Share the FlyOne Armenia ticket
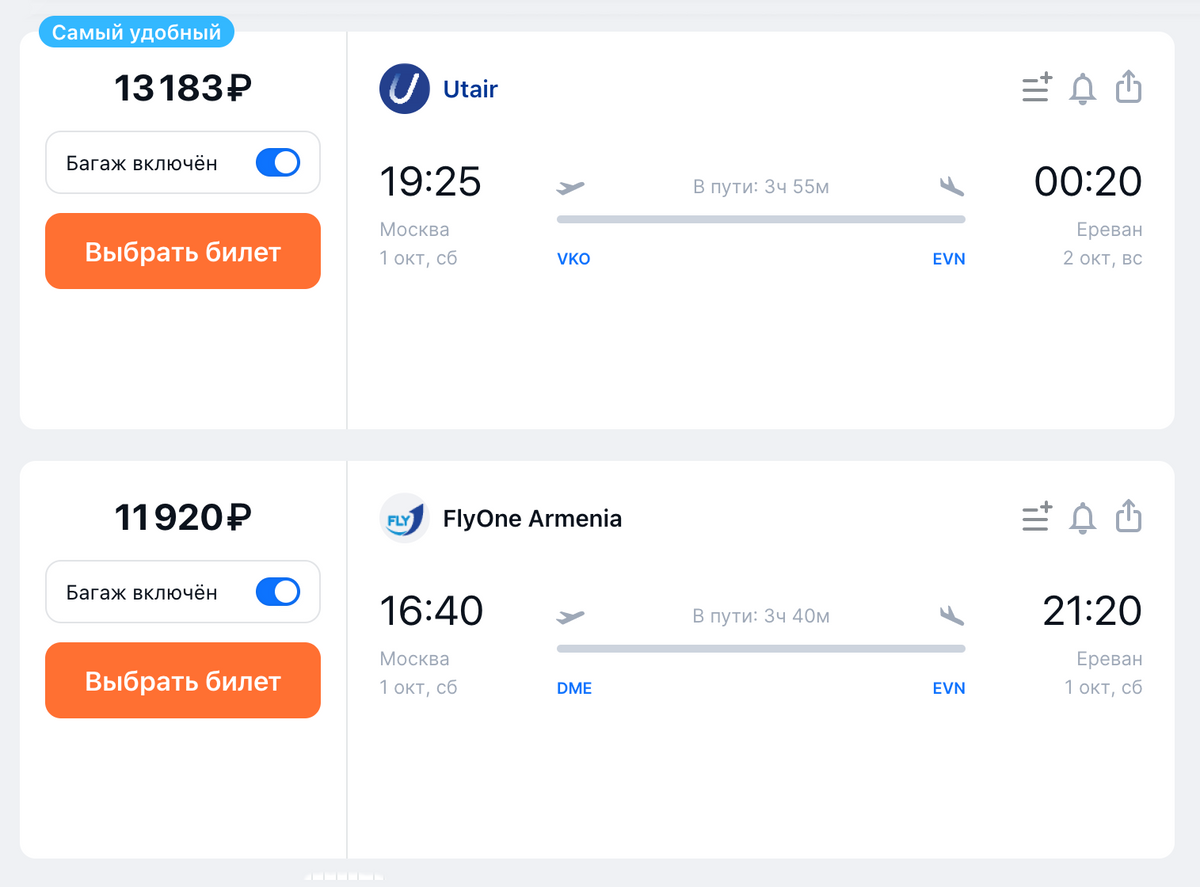 (1128, 516)
